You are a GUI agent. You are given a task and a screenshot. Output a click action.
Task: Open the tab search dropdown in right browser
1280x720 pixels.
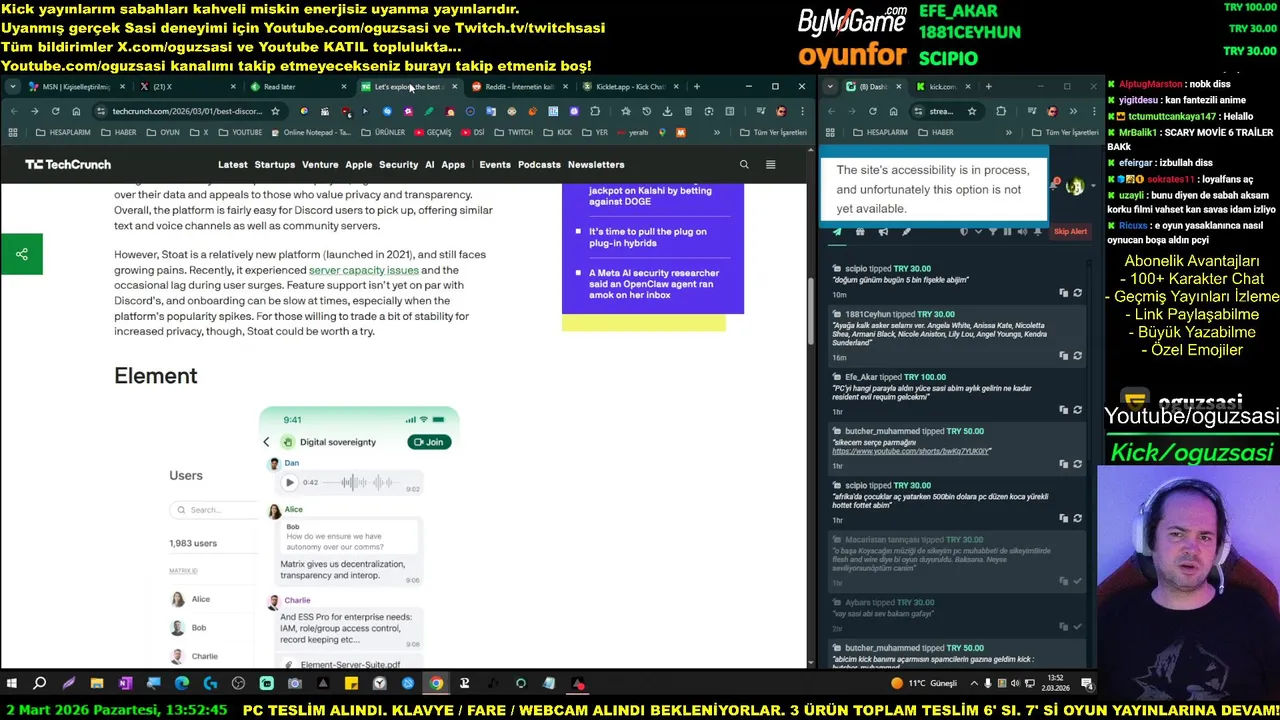[830, 87]
